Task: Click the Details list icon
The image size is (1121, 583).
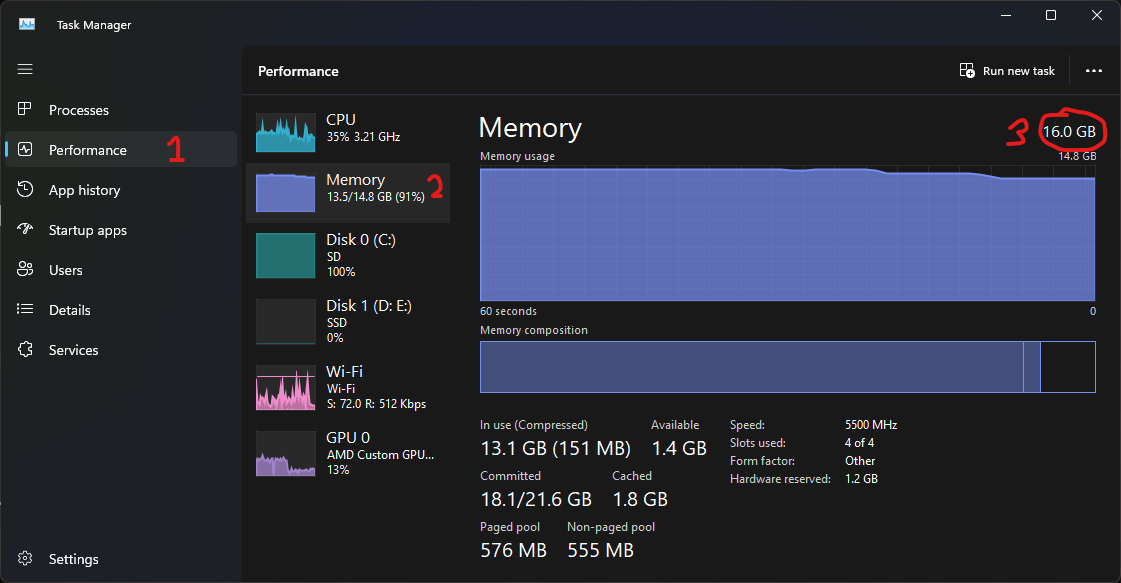Action: point(25,310)
